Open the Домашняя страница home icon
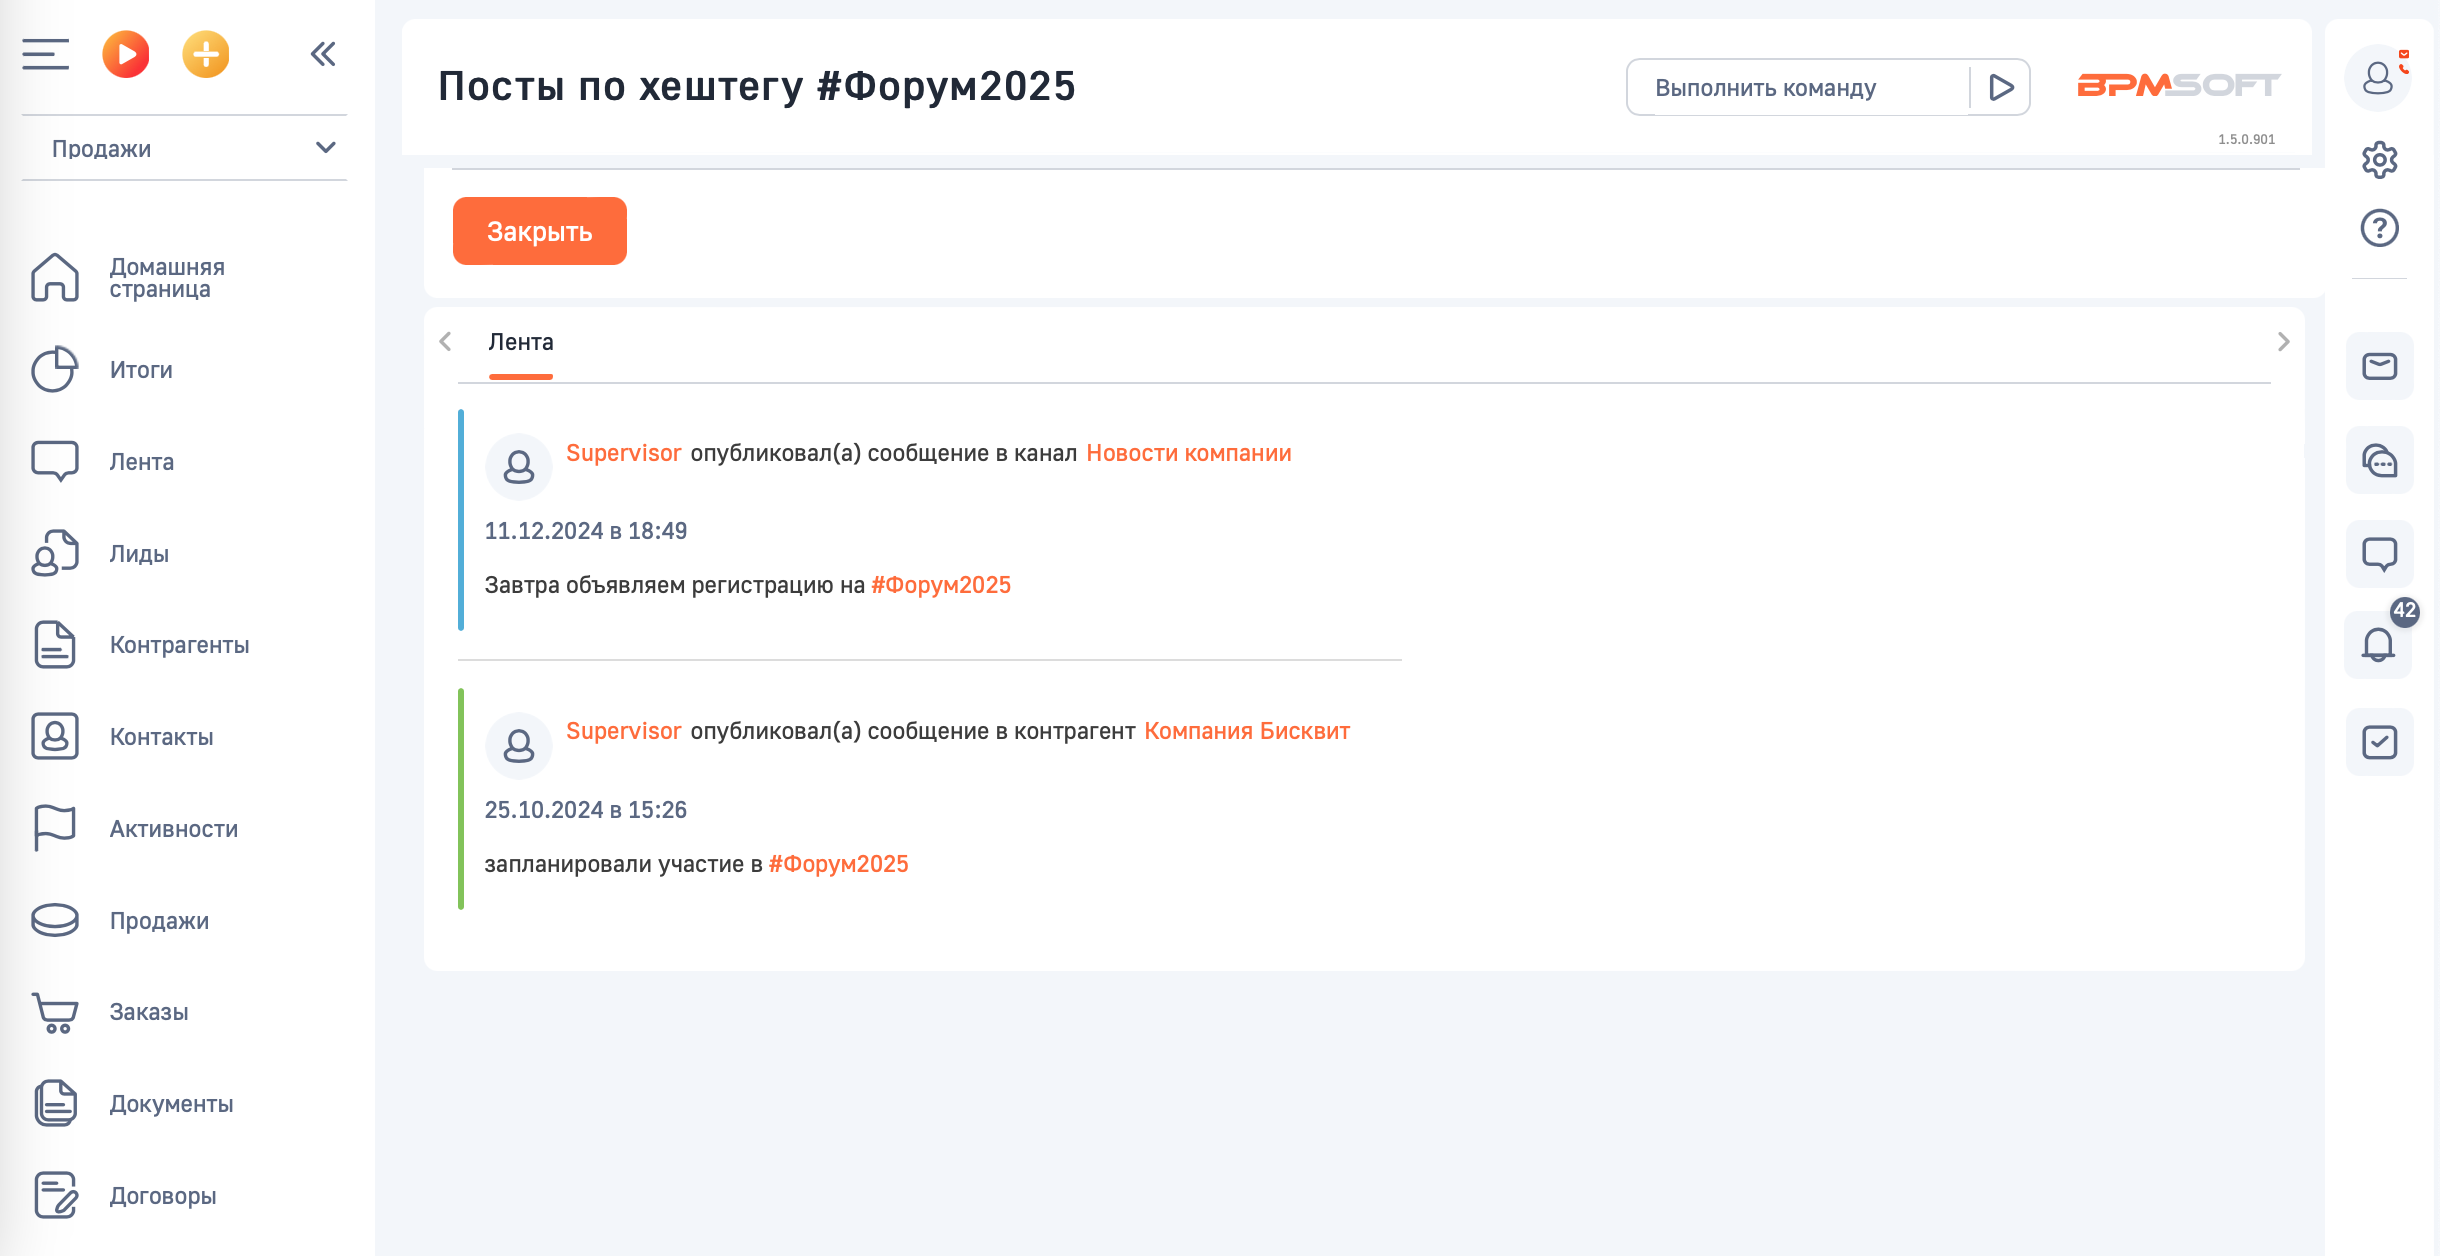Viewport: 2440px width, 1256px height. 55,277
